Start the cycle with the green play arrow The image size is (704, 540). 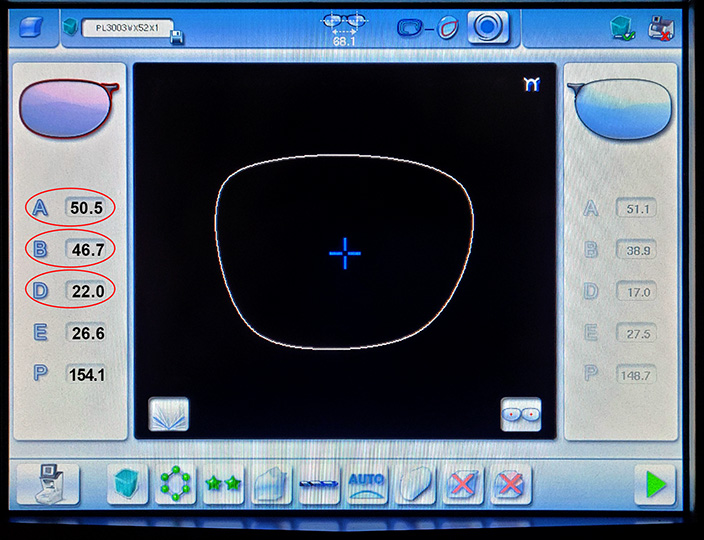pos(655,485)
